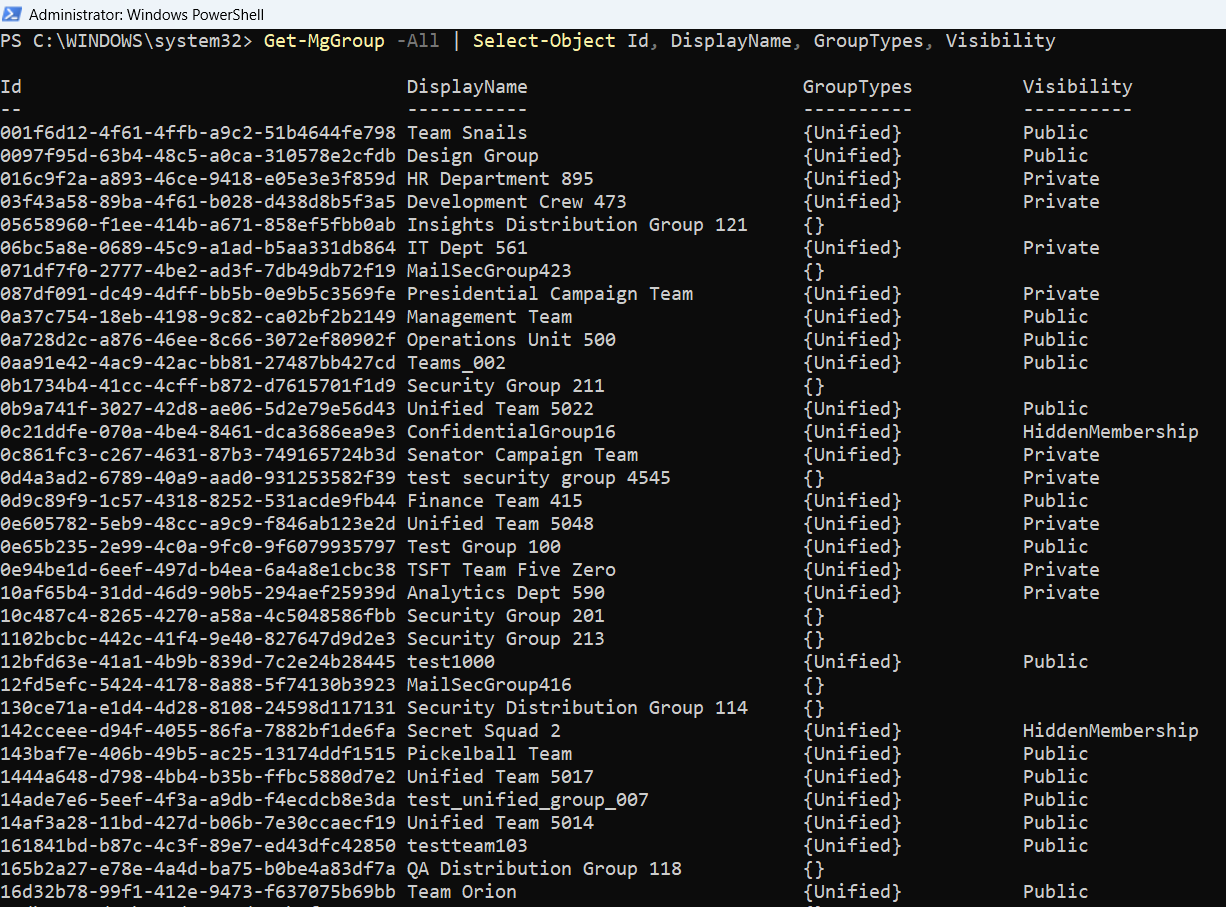
Task: Click the DisplayName column header
Action: click(x=466, y=87)
